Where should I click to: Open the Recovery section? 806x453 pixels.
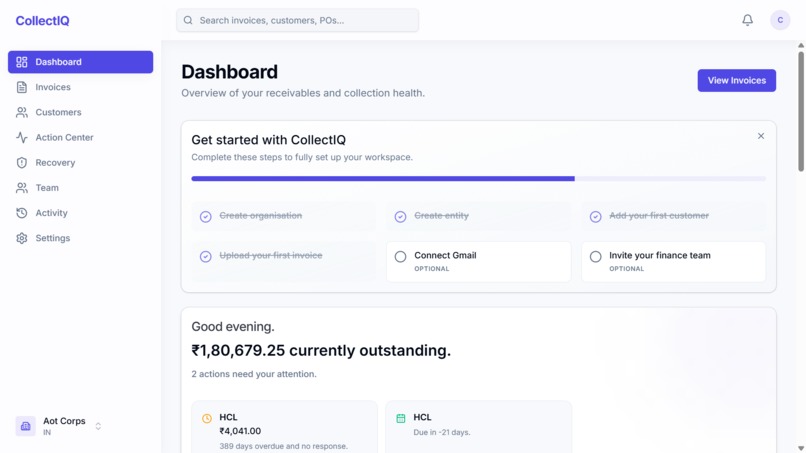click(x=80, y=162)
